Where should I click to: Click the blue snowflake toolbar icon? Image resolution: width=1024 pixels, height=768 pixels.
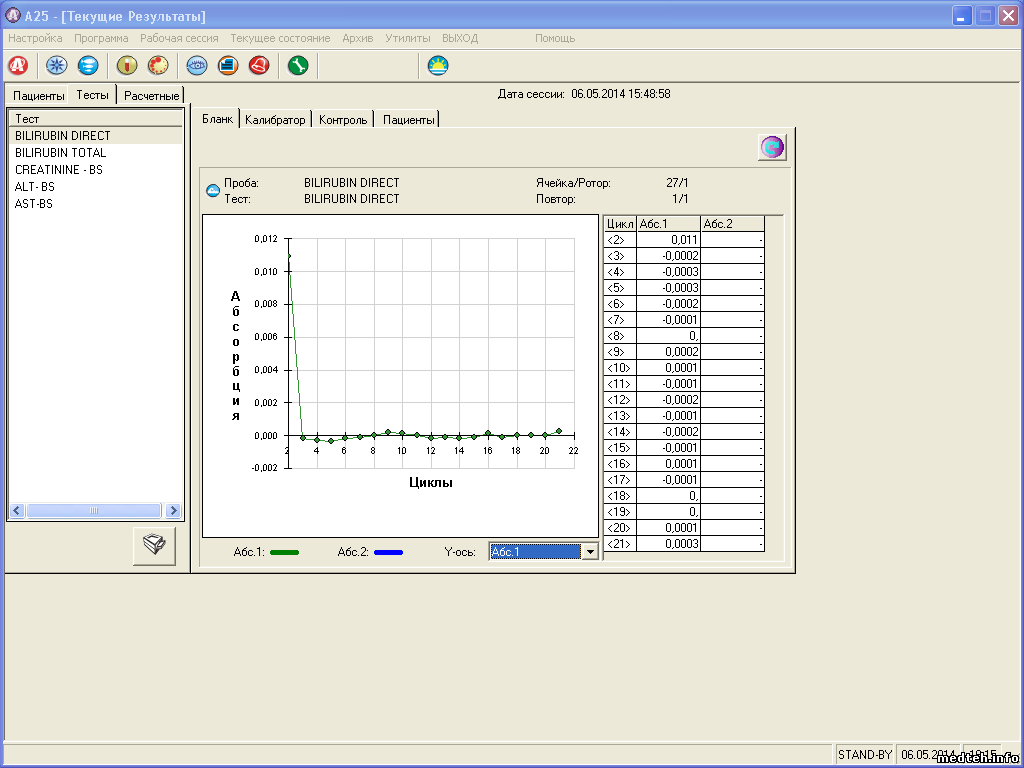click(x=58, y=66)
